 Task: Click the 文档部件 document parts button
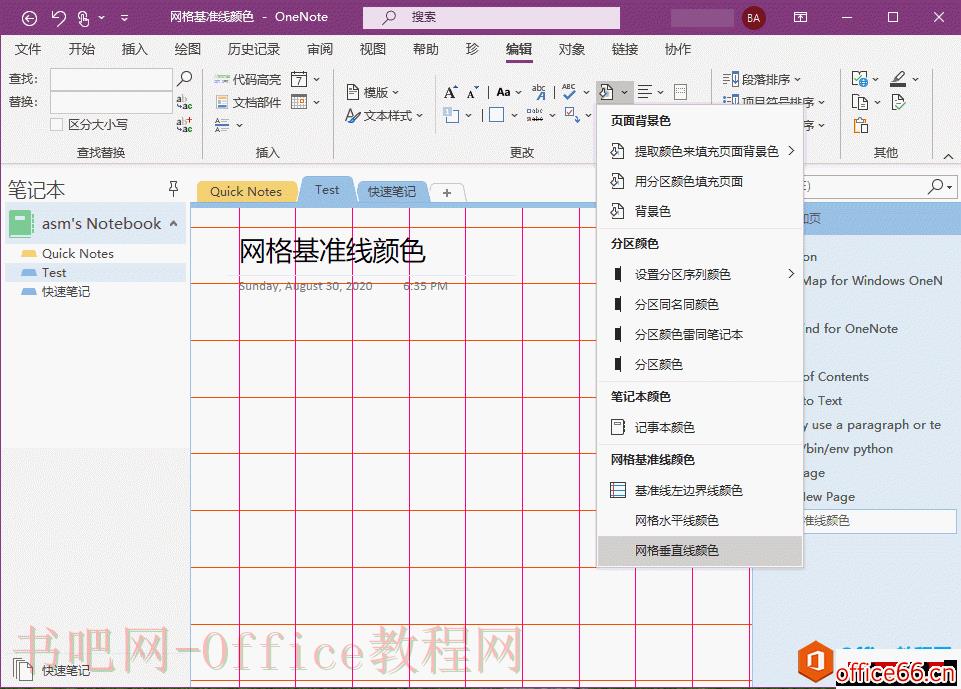(x=248, y=102)
